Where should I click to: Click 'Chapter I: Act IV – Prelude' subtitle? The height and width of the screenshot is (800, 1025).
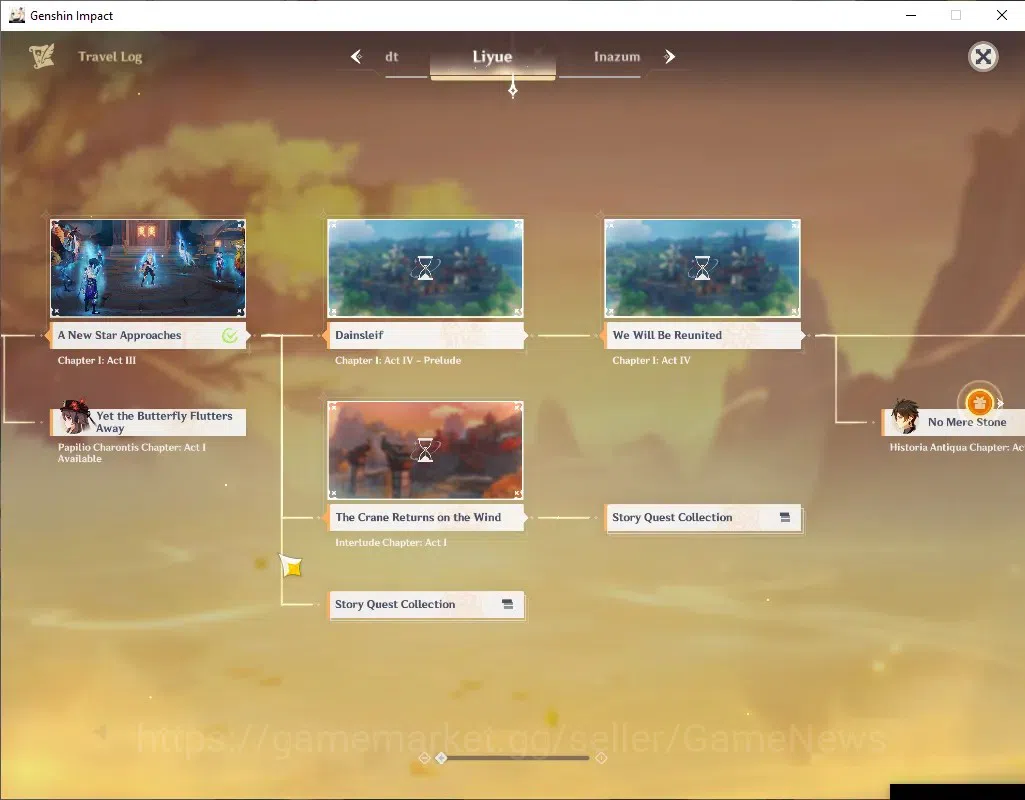click(x=398, y=360)
